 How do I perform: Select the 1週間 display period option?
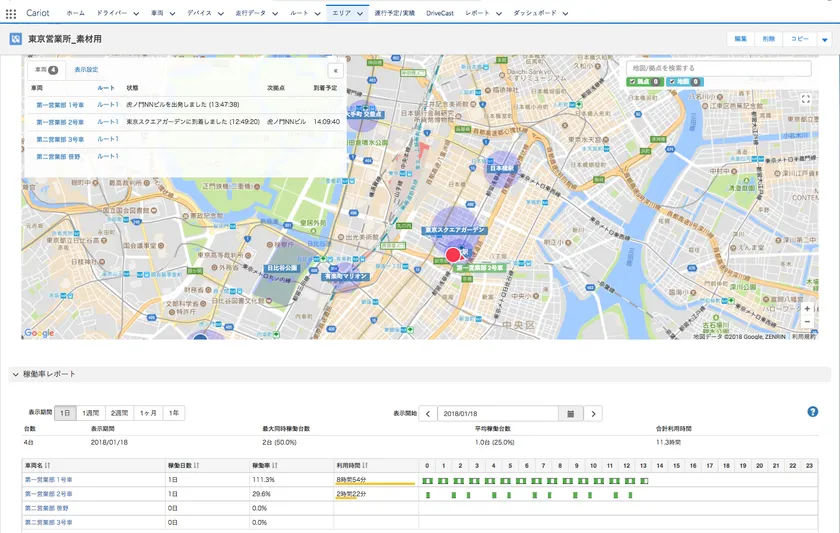pos(91,413)
